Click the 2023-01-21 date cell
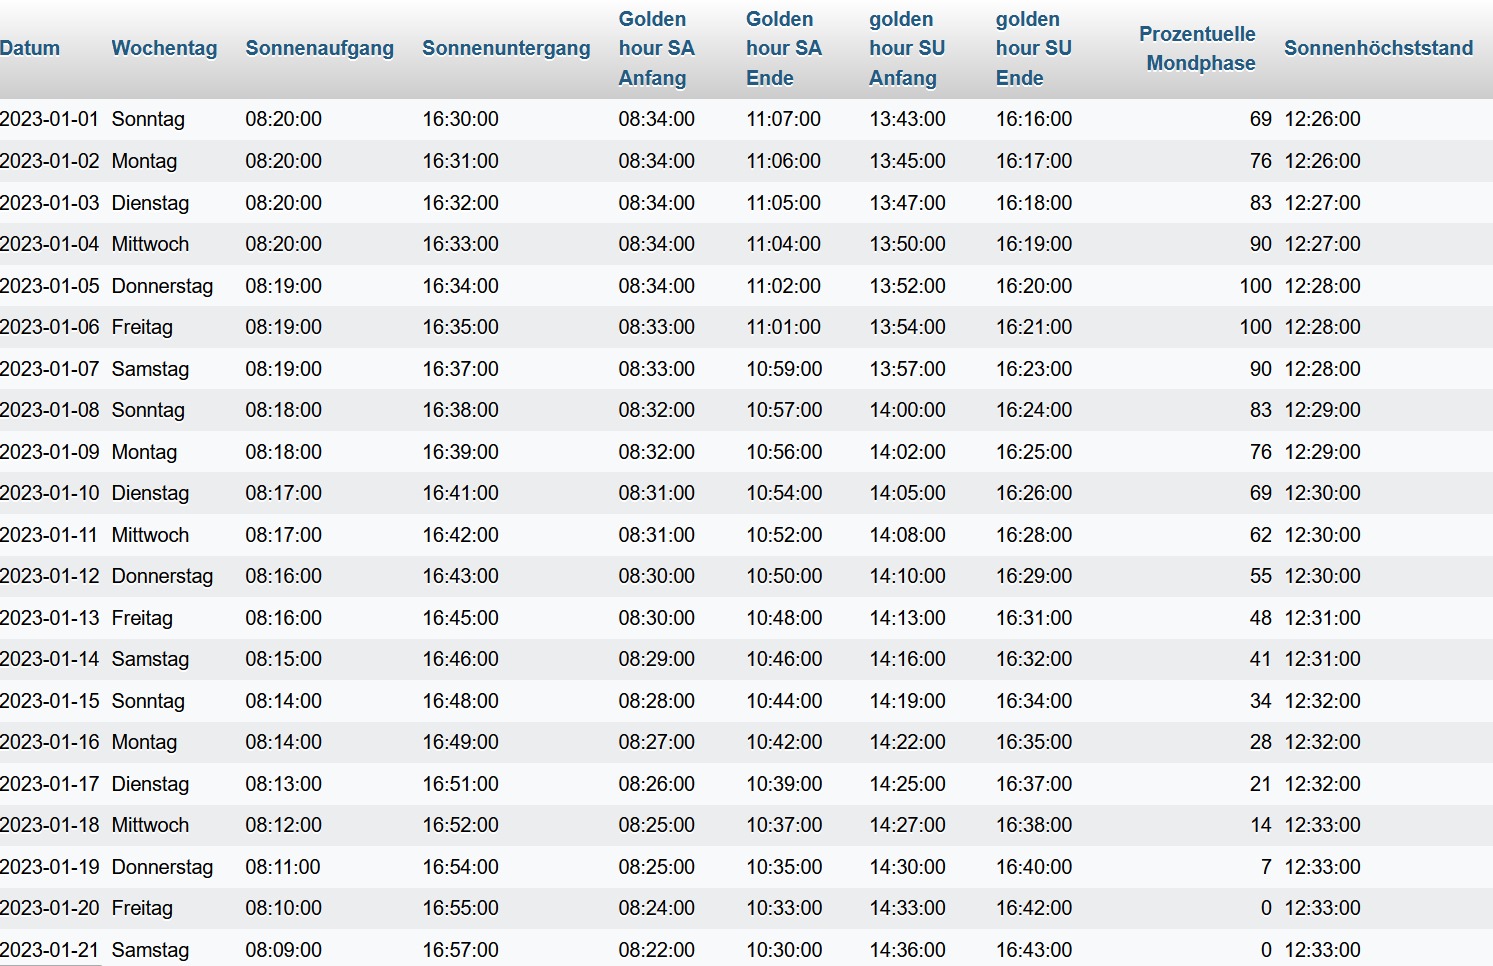Viewport: 1493px width, 966px height. (x=50, y=950)
